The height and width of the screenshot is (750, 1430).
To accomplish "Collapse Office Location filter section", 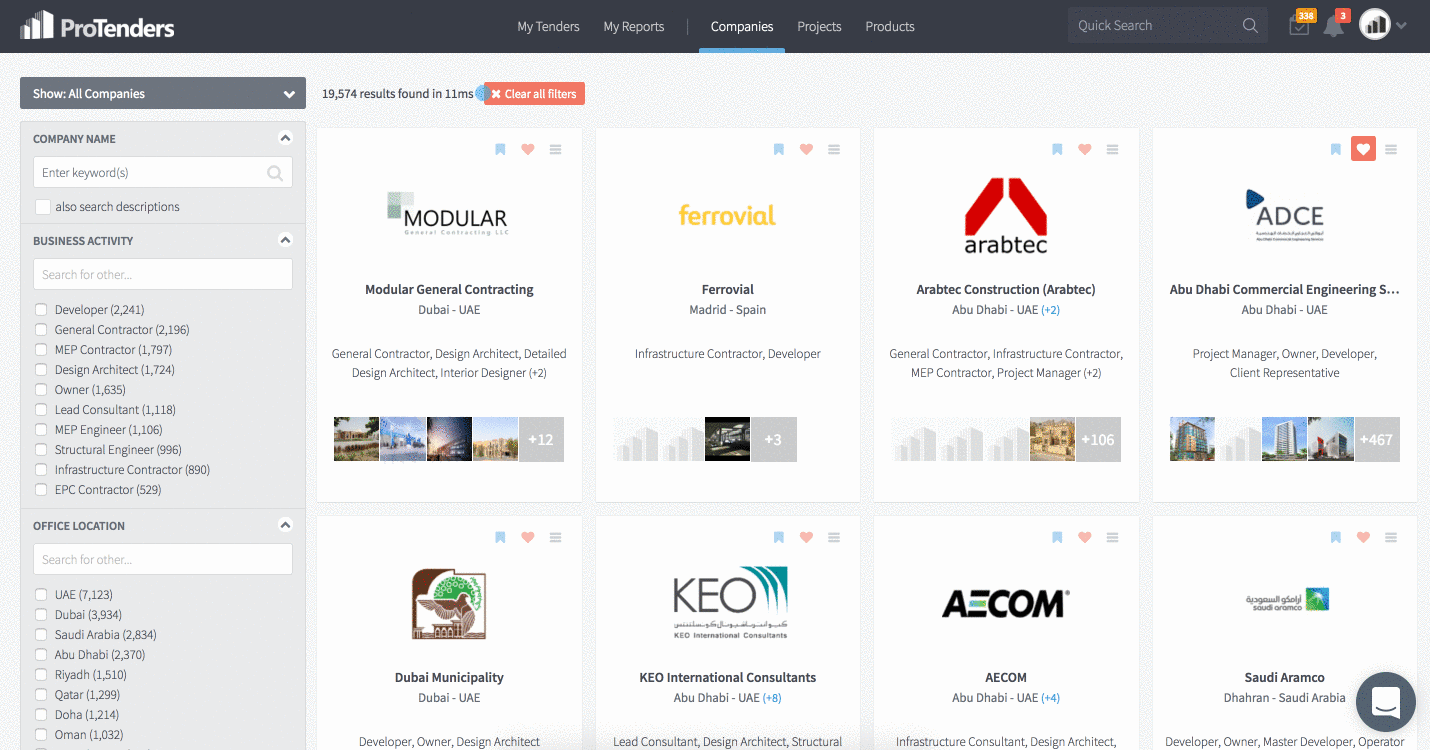I will [285, 526].
